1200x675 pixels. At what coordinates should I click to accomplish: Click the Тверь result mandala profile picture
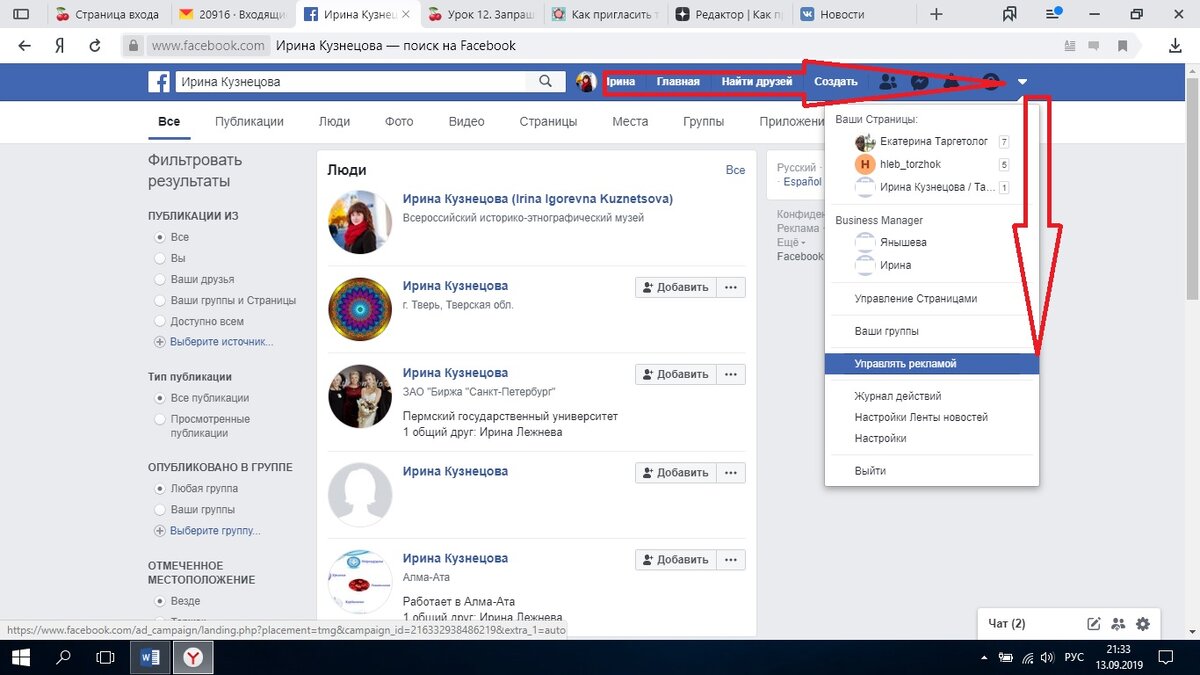tap(360, 309)
